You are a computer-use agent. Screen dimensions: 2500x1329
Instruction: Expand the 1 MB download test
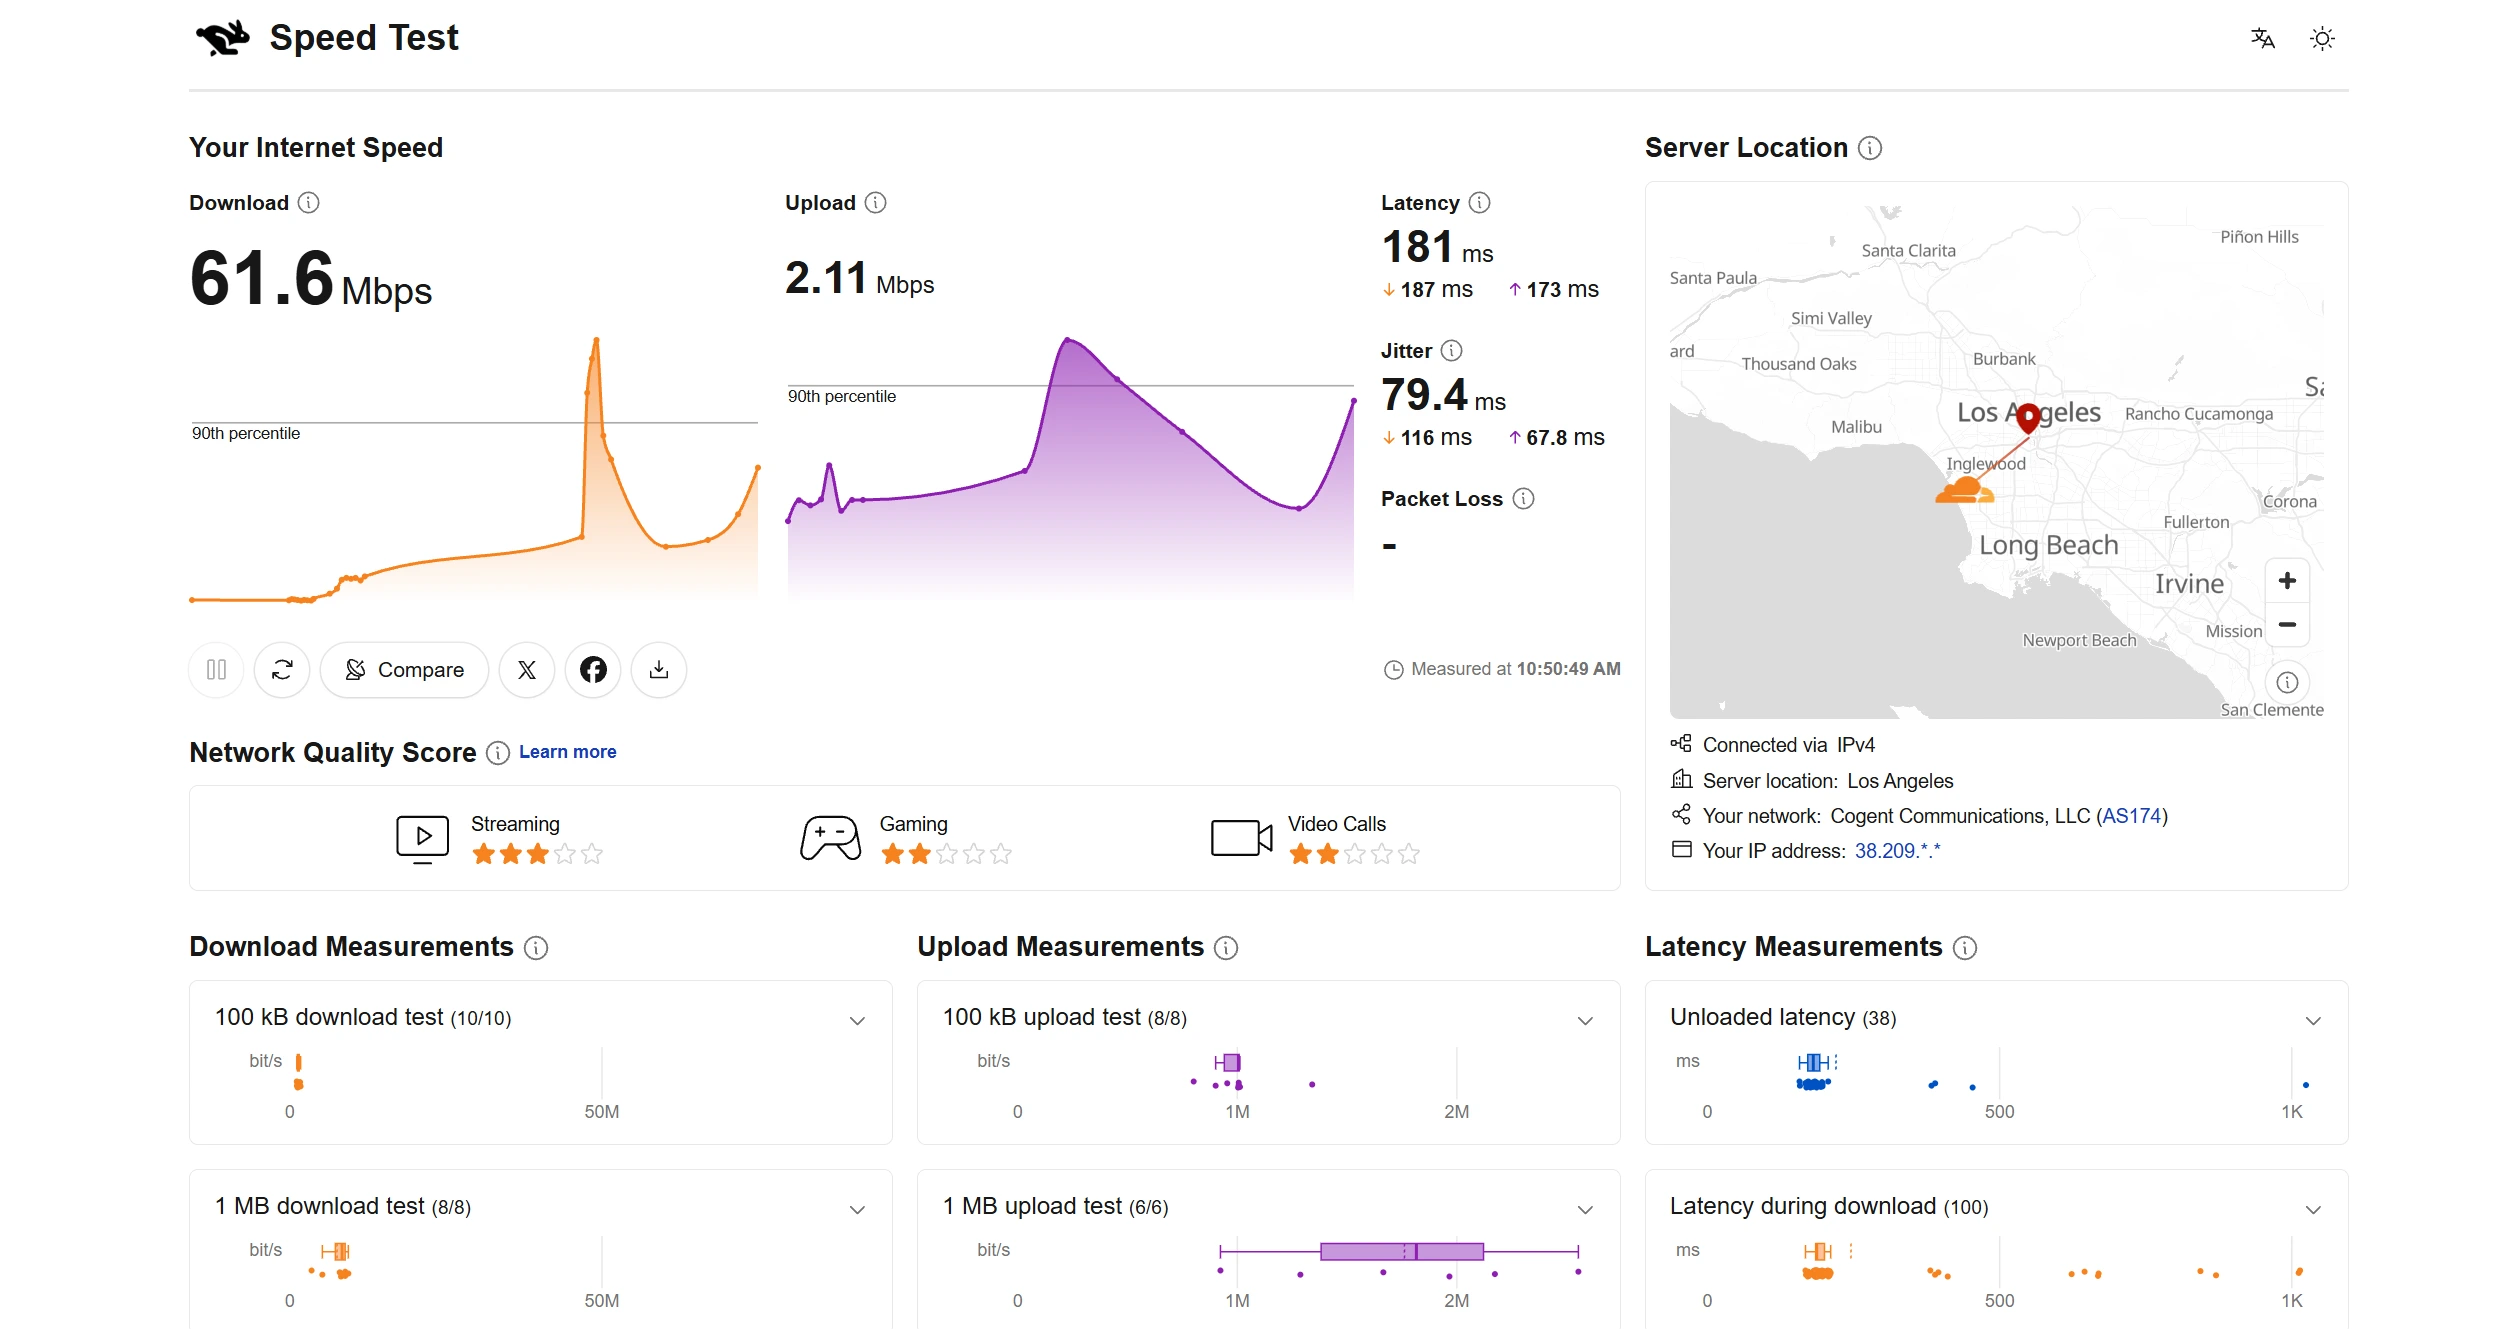[x=857, y=1210]
